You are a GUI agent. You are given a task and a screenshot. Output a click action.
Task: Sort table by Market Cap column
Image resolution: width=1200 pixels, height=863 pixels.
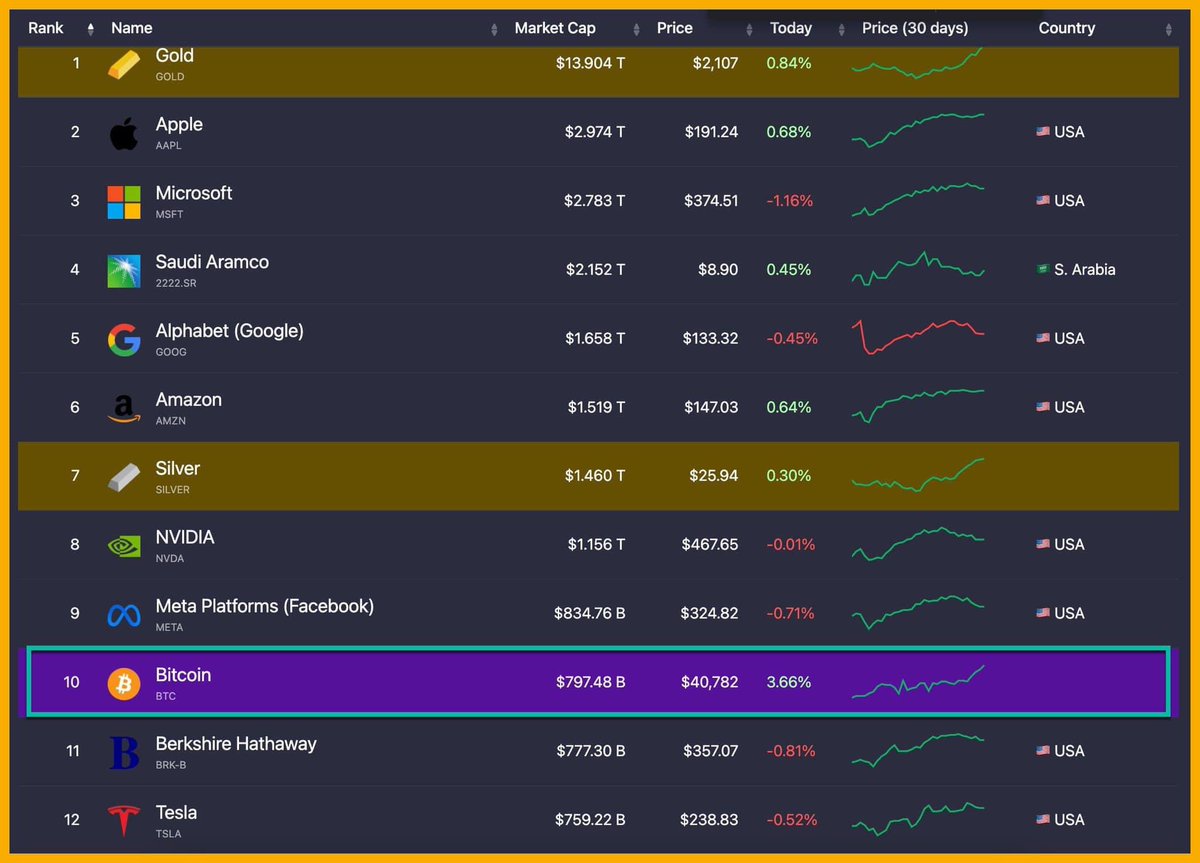(555, 28)
